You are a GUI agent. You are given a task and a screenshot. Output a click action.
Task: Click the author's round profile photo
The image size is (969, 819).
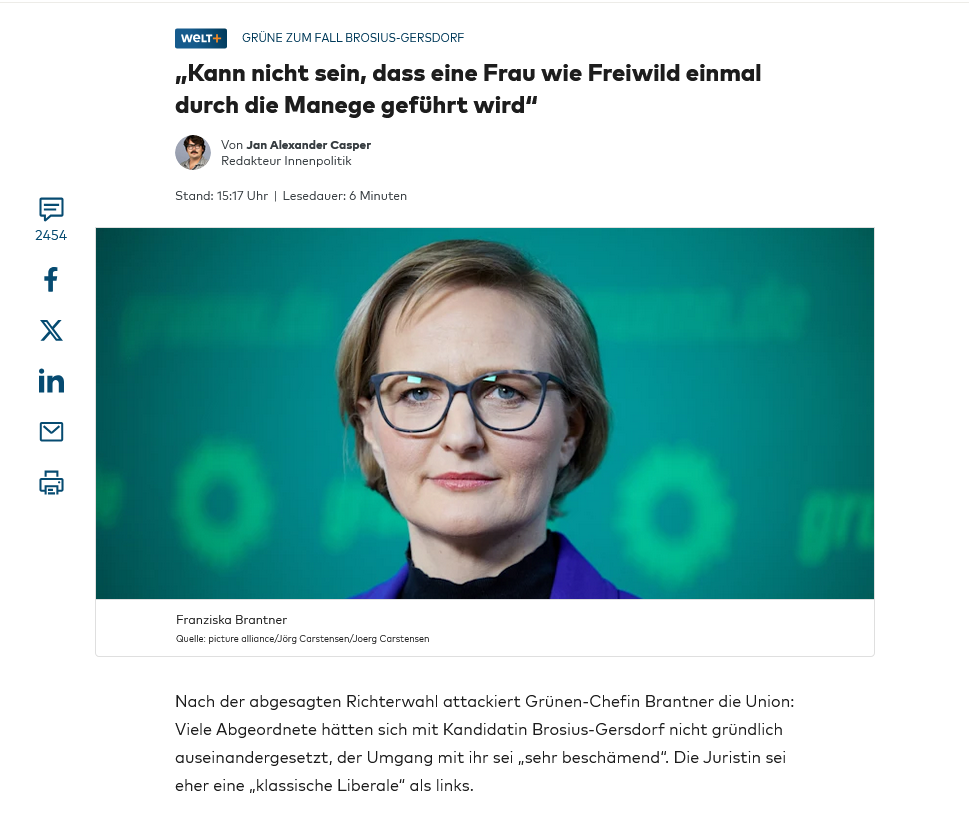(193, 152)
